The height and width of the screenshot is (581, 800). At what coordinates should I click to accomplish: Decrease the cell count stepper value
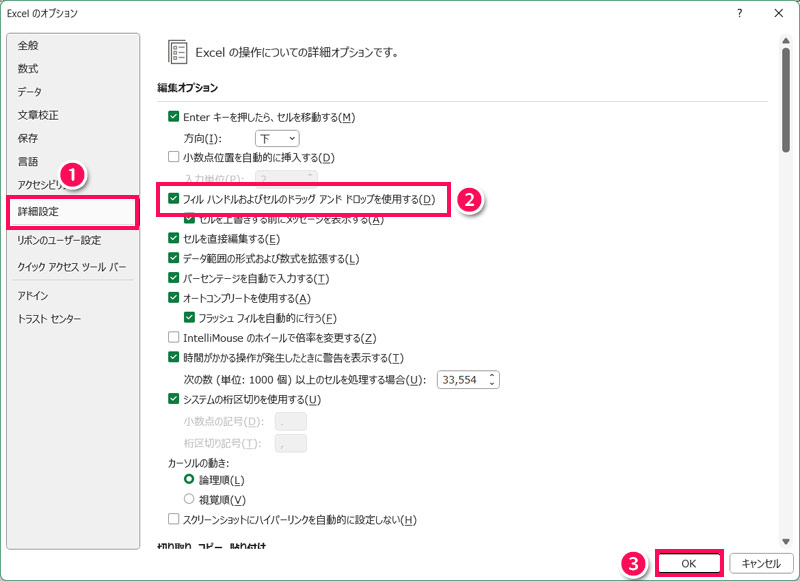[492, 383]
